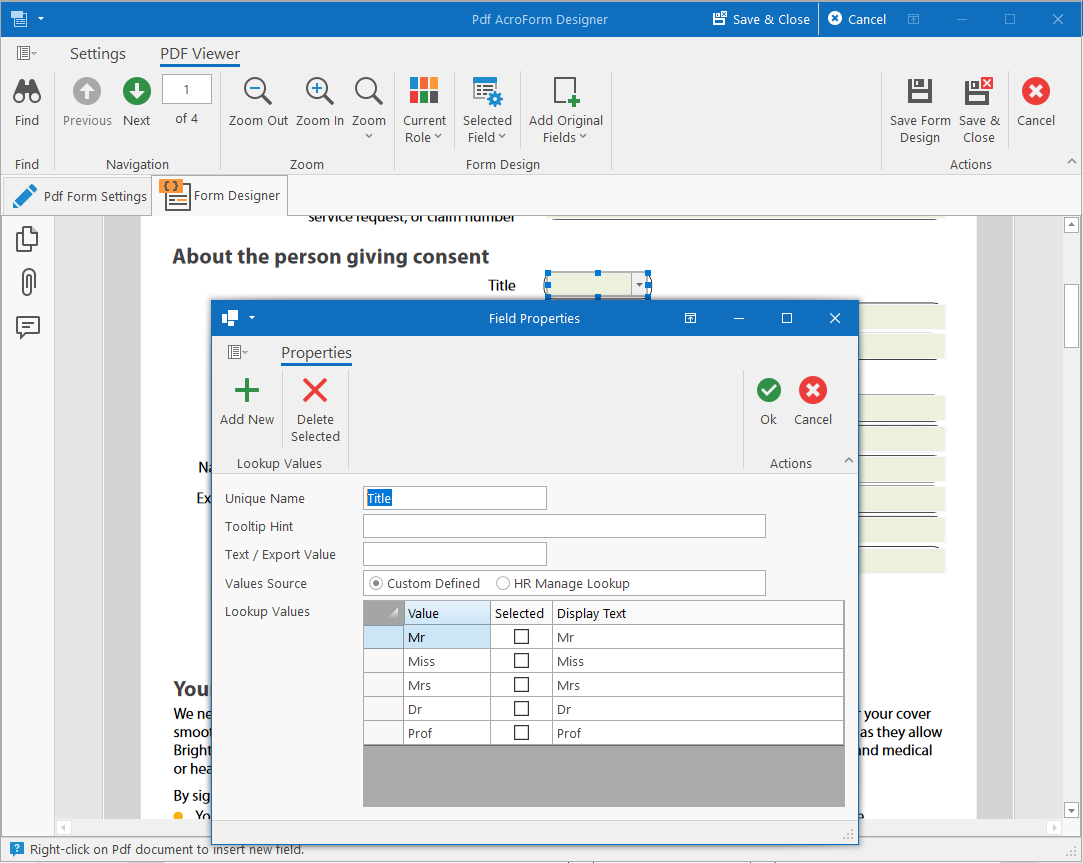
Task: Select the Miss value cell
Action: pos(447,661)
